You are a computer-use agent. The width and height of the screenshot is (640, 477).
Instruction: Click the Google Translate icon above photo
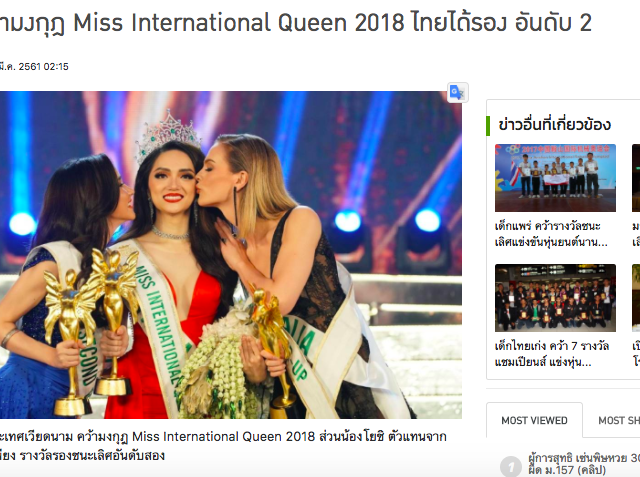pos(458,93)
